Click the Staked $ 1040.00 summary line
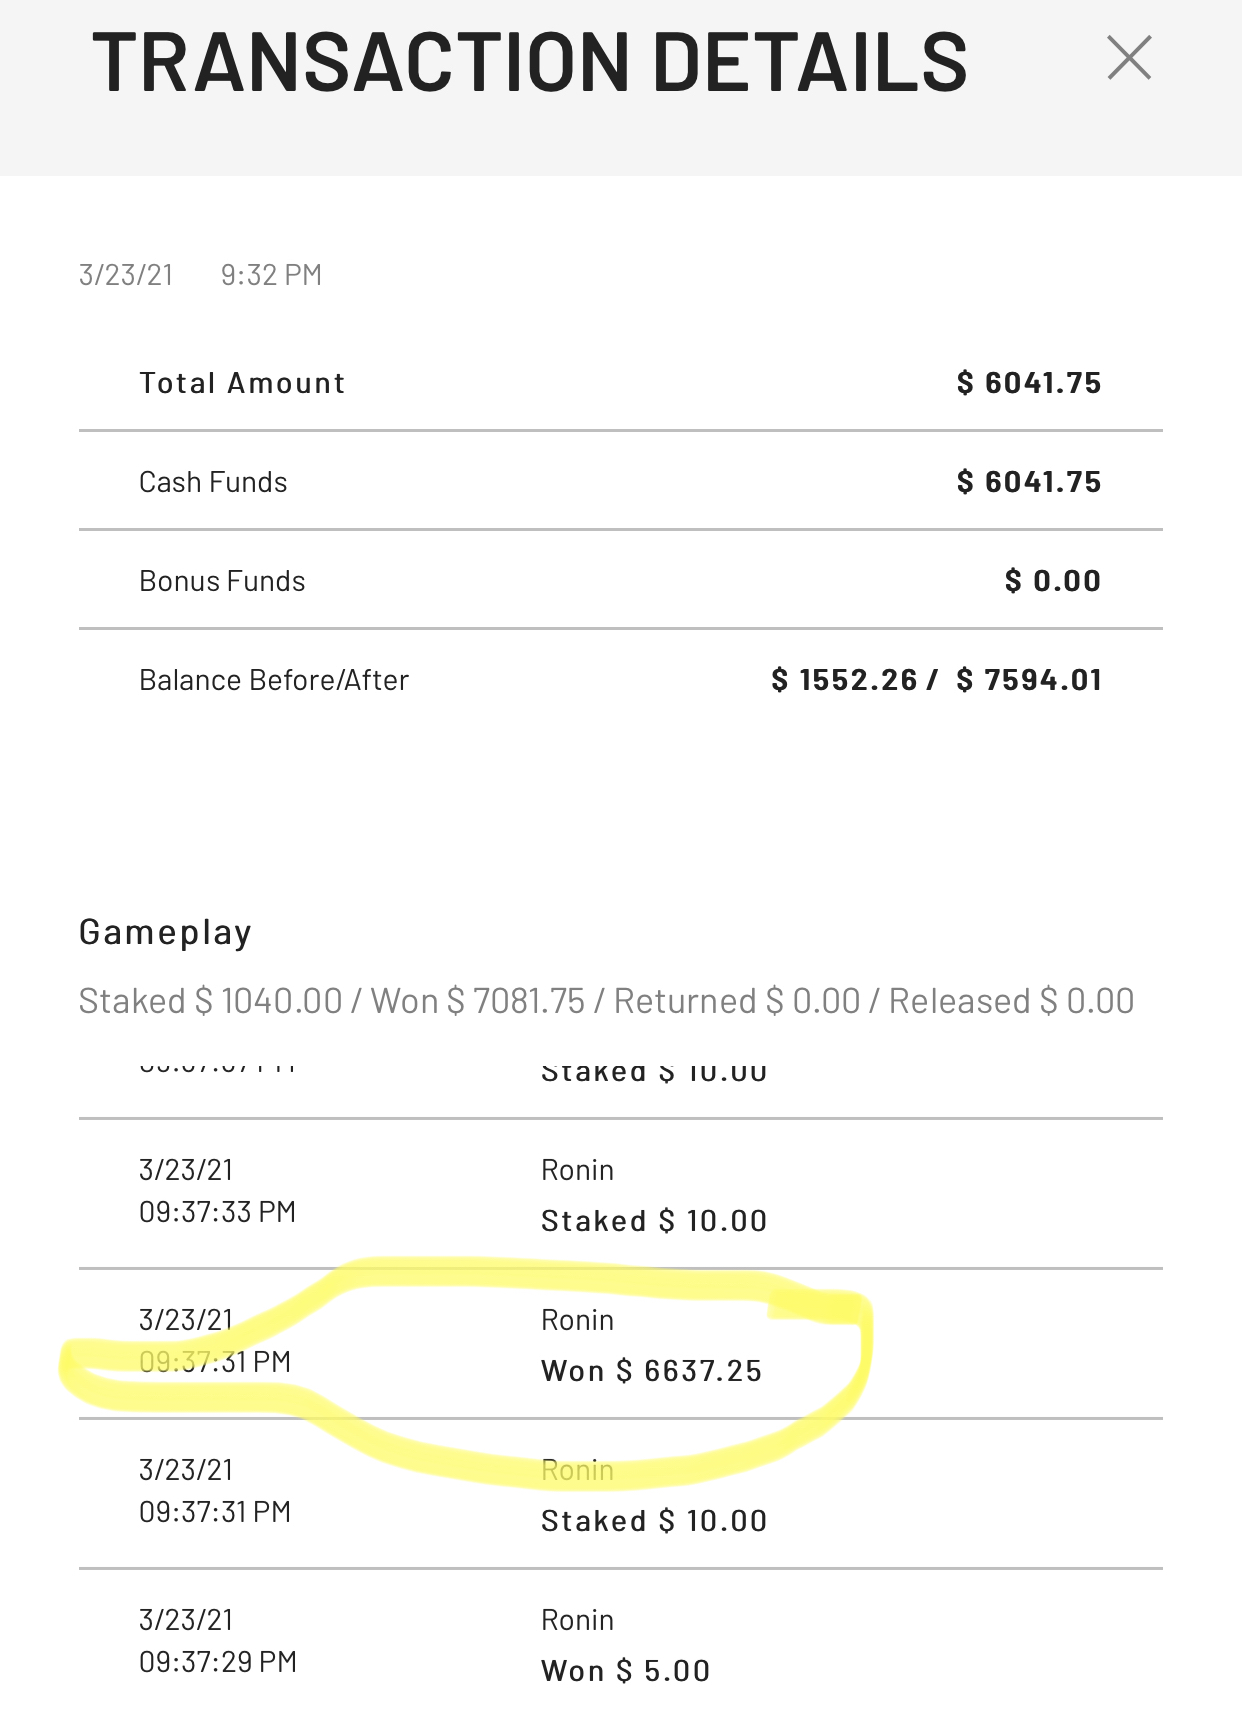1242x1710 pixels. tap(210, 1001)
